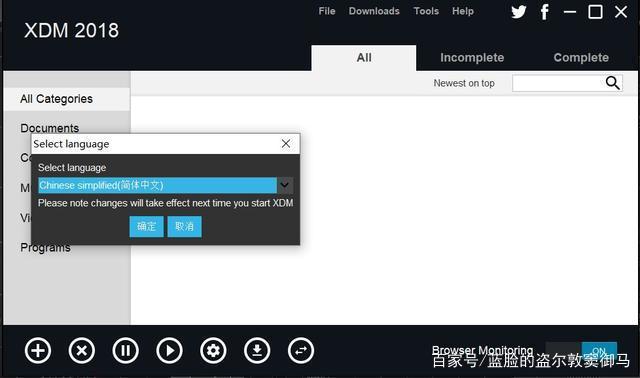Close the Select language dialog
This screenshot has width=640, height=378.
click(286, 143)
